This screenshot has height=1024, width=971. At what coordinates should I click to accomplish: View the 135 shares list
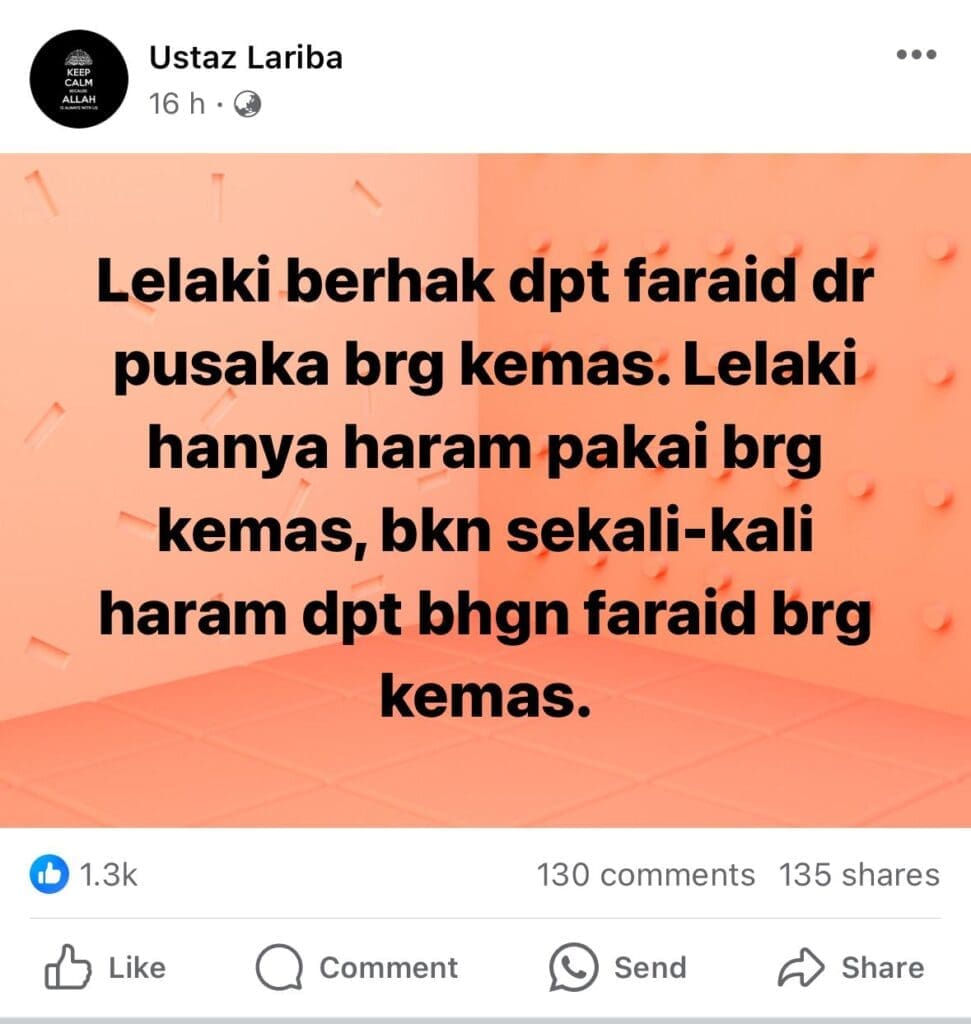859,874
